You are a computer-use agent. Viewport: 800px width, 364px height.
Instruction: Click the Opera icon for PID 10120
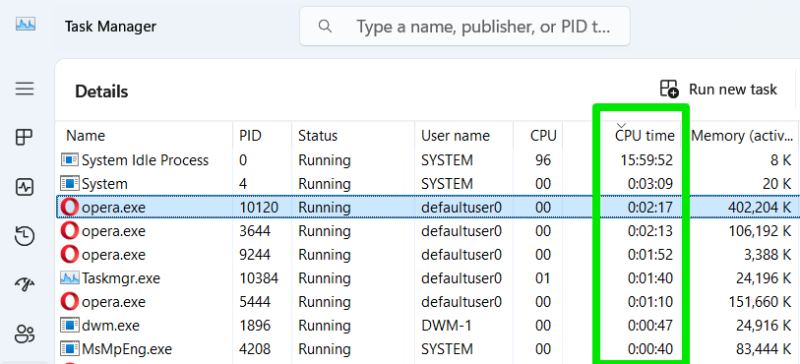click(69, 207)
